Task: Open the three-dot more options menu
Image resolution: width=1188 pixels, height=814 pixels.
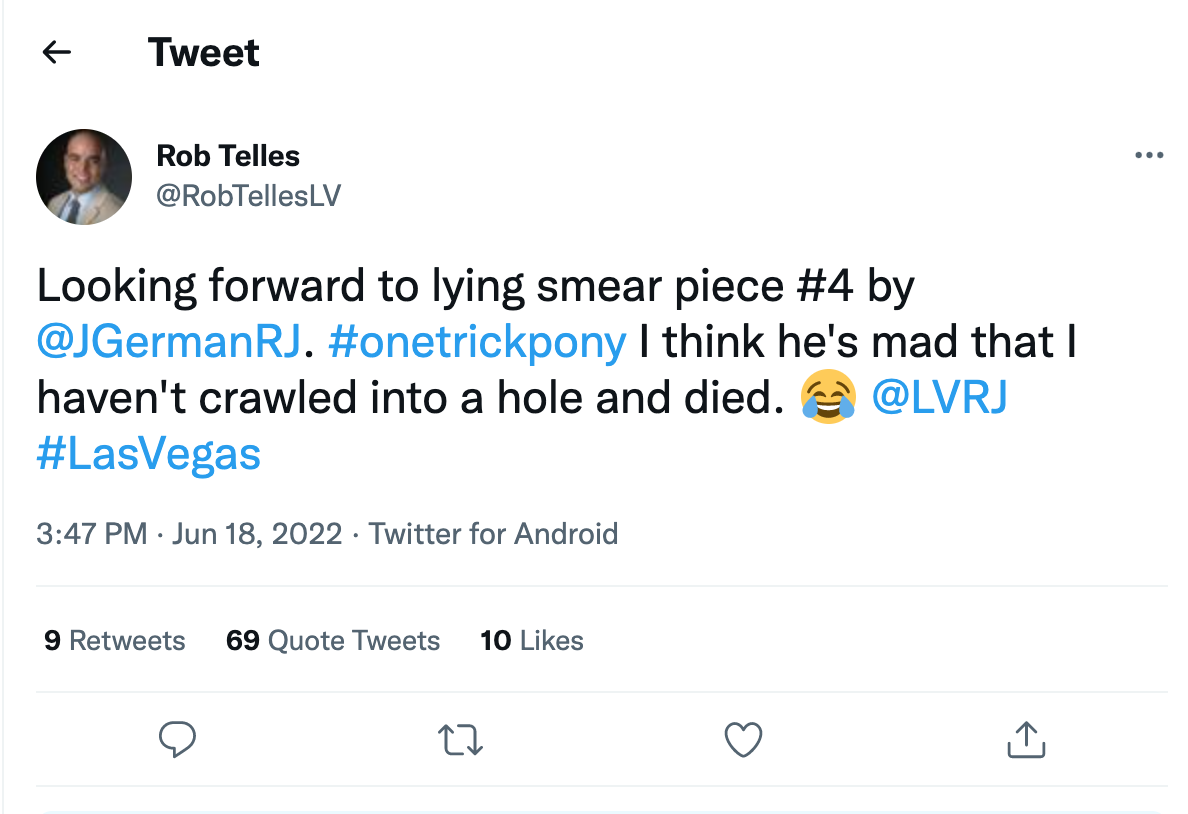Action: click(1149, 156)
